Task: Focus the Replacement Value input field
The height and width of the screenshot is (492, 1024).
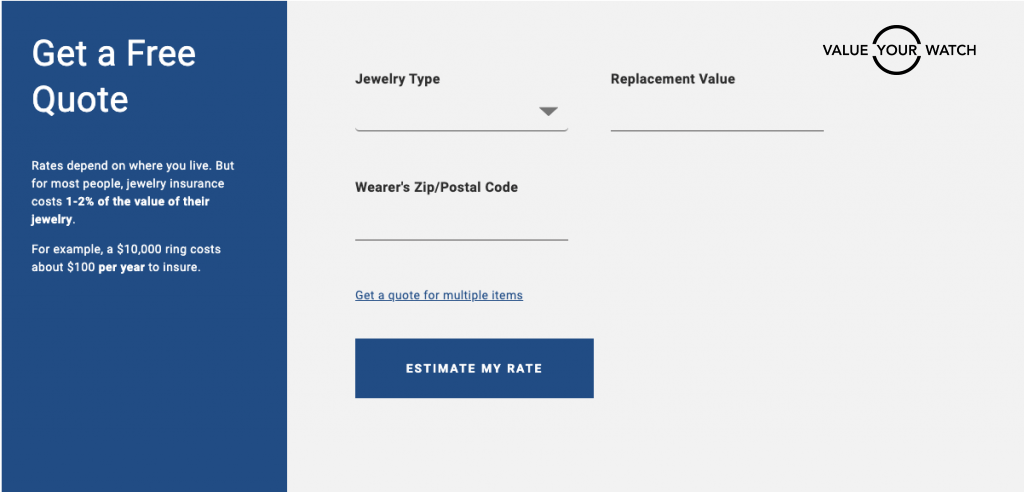Action: (717, 114)
